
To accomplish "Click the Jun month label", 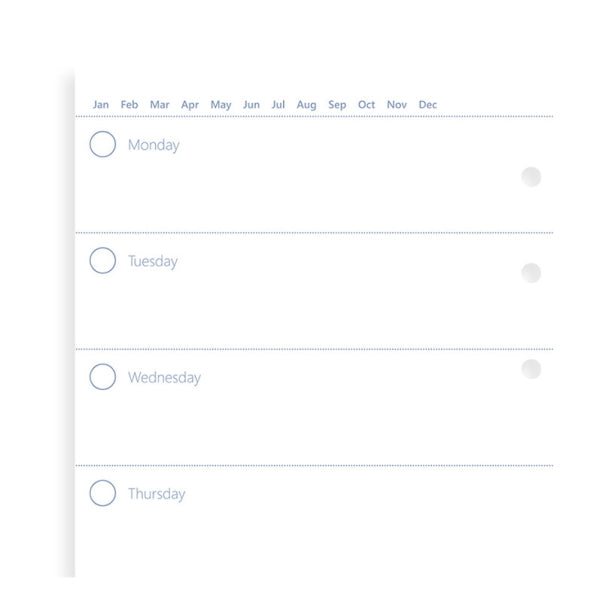I will coord(251,105).
